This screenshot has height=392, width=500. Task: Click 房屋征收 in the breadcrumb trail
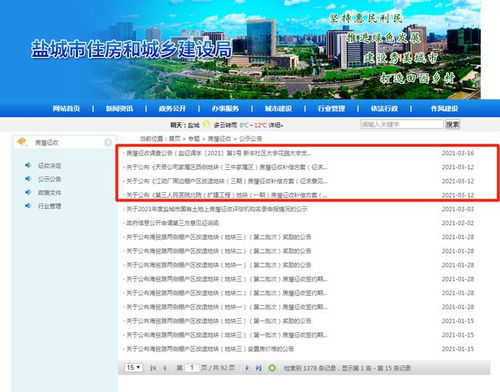219,139
